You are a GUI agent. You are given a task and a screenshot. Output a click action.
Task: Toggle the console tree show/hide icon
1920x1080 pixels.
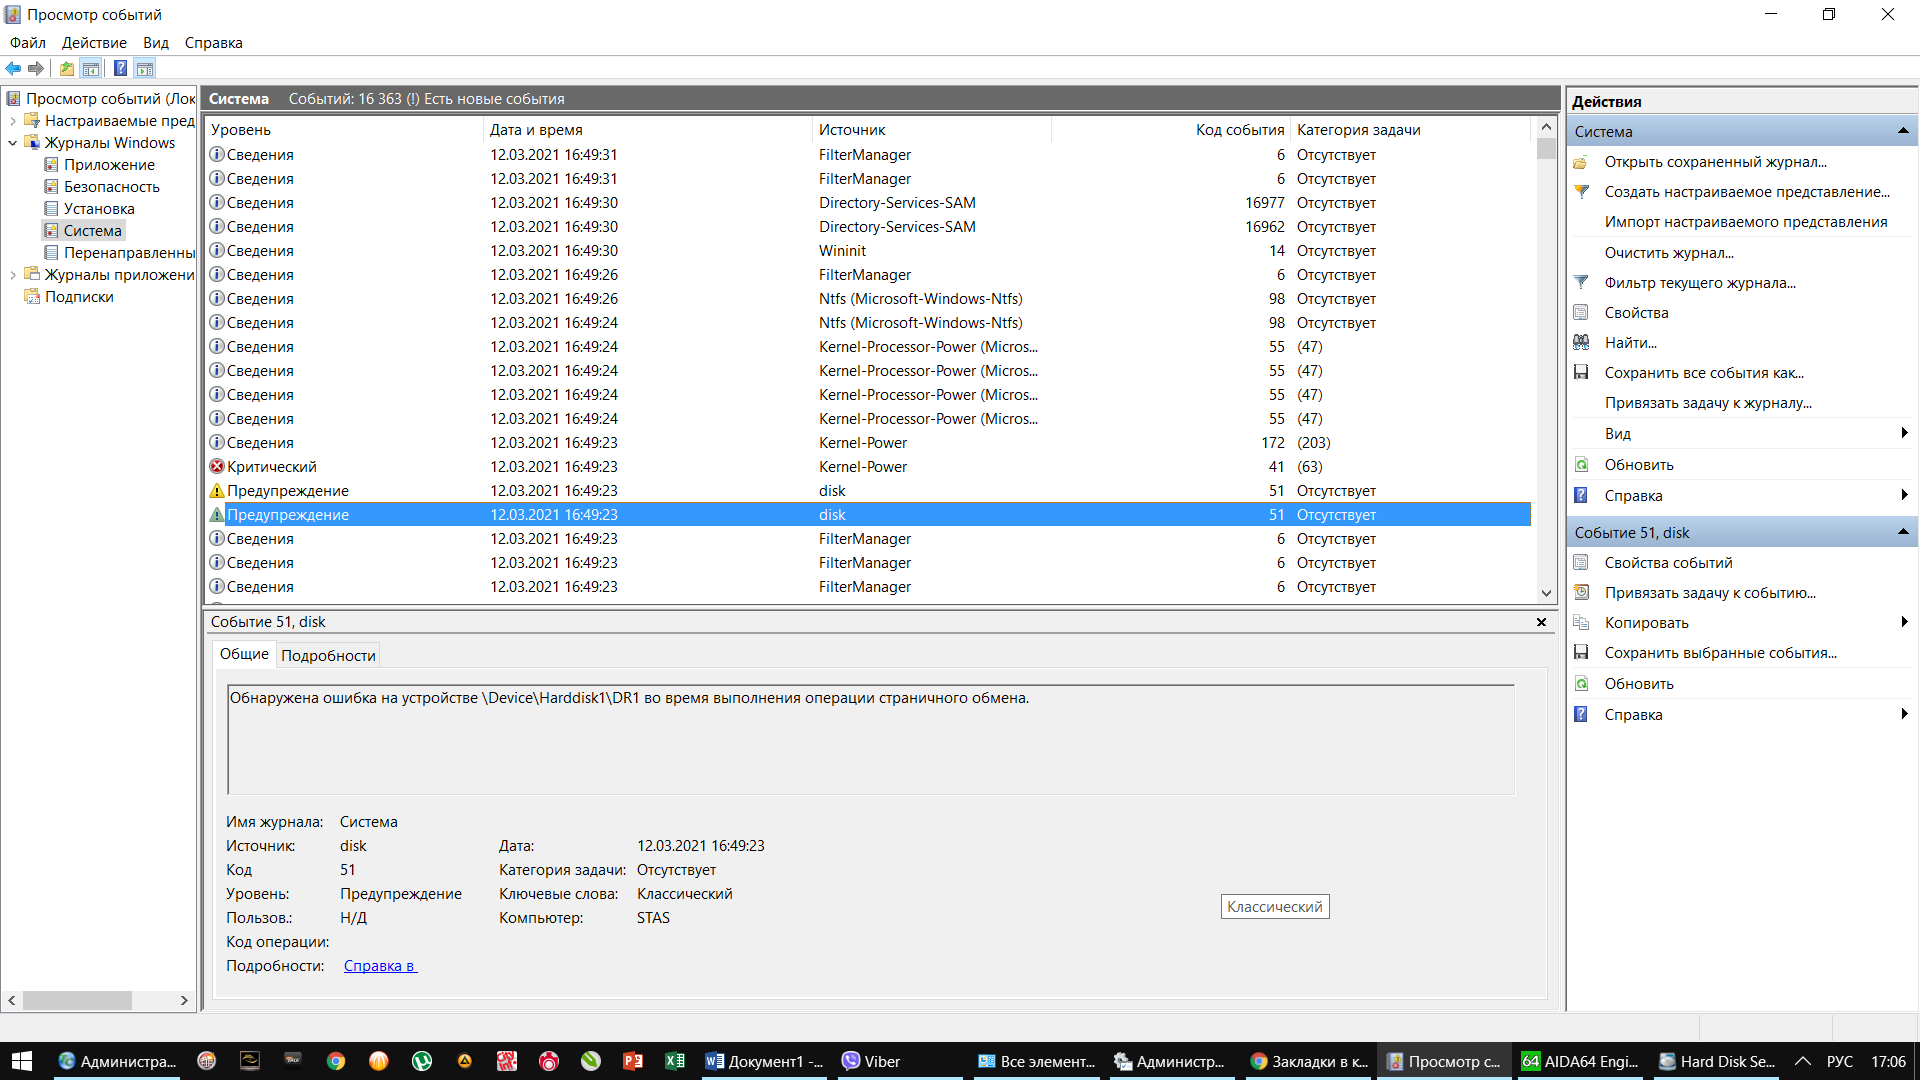pyautogui.click(x=91, y=68)
